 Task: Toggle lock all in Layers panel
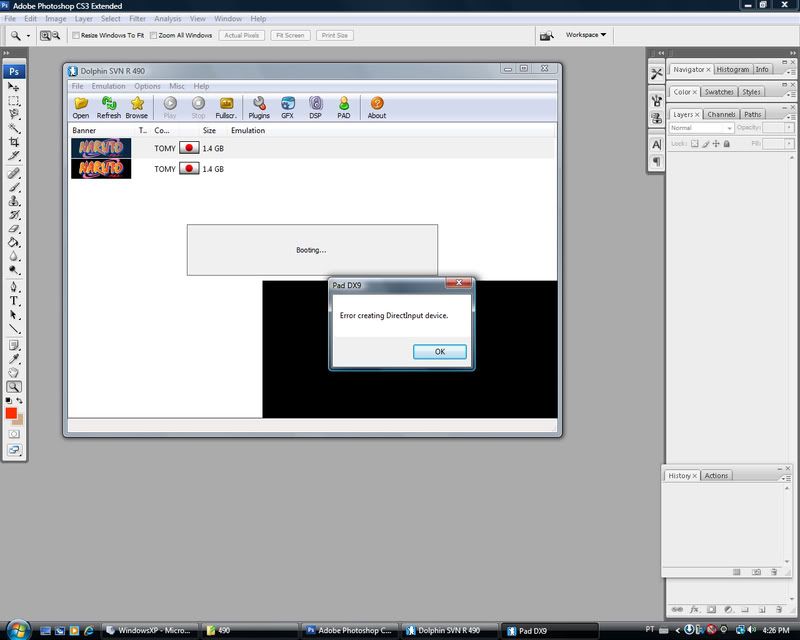(x=727, y=144)
